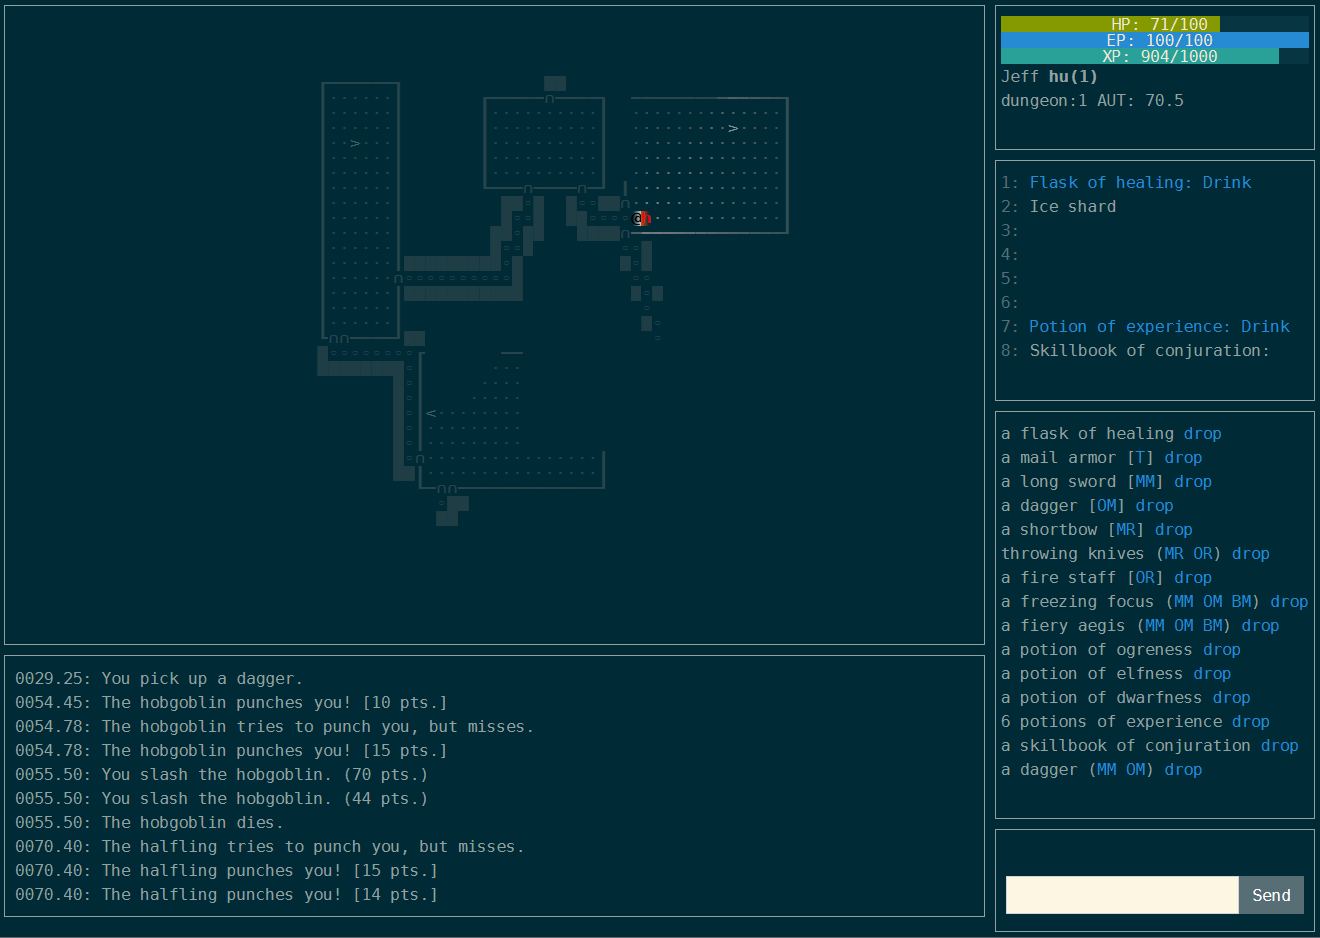Image resolution: width=1320 pixels, height=938 pixels.
Task: Click the dungeon:1 AUT: 70.5 status
Action: click(1092, 100)
